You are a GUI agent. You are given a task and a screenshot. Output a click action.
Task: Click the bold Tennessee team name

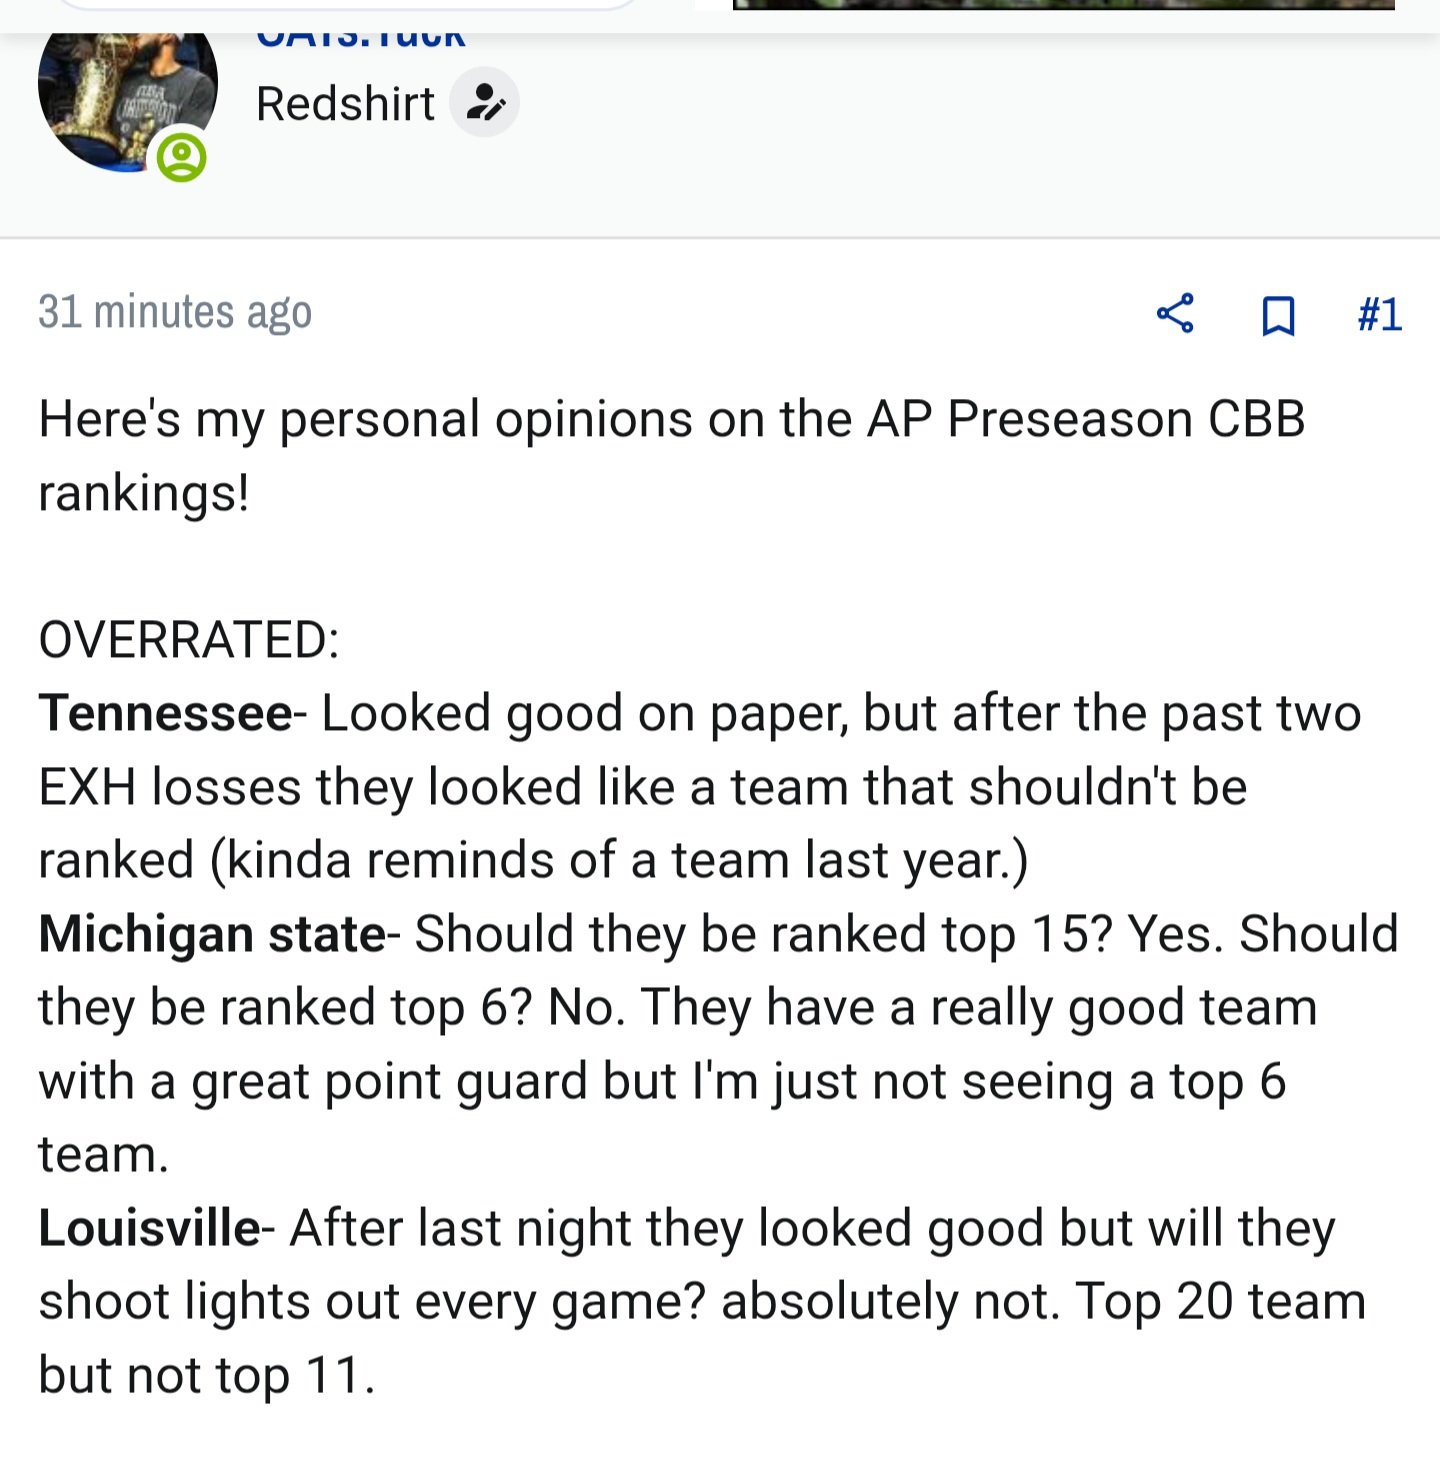pos(165,714)
